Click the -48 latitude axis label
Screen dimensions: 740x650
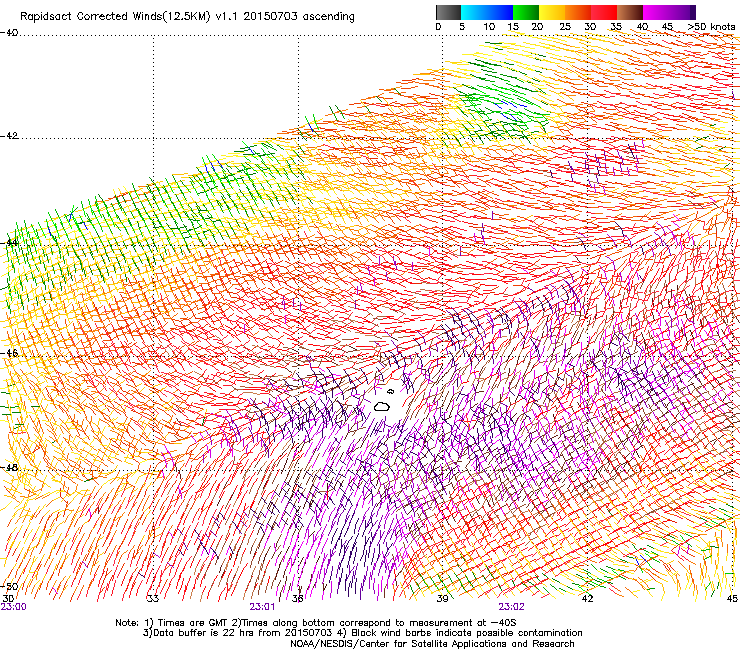[x=9, y=468]
